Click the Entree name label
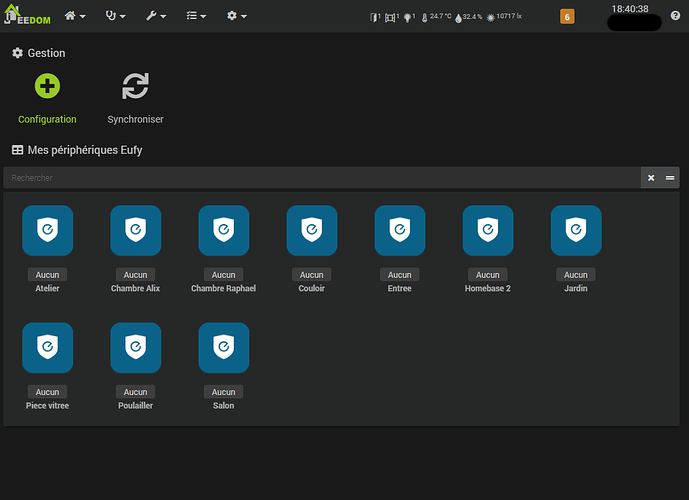Image resolution: width=689 pixels, height=500 pixels. coord(399,289)
